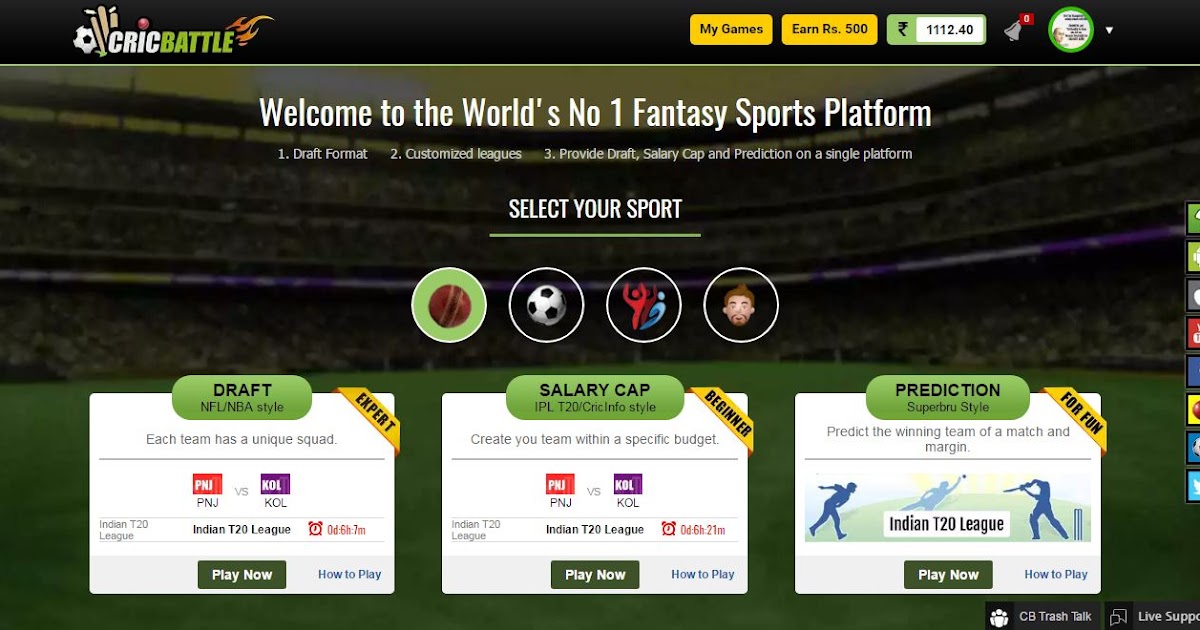Open My Games
The width and height of the screenshot is (1200, 630).
(x=731, y=29)
